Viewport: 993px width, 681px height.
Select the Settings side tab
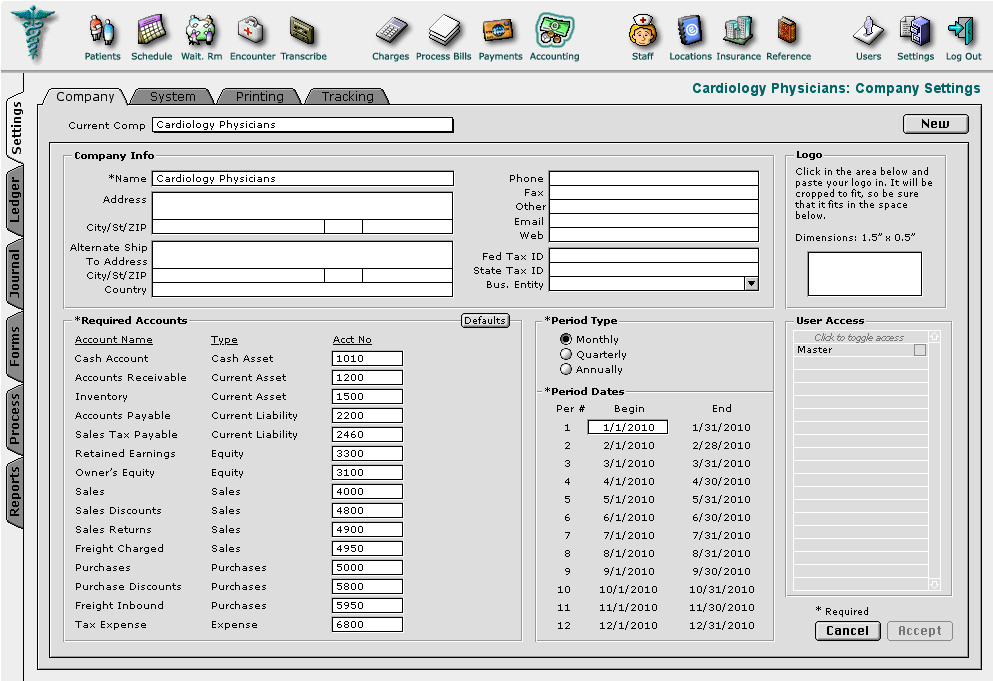coord(15,127)
